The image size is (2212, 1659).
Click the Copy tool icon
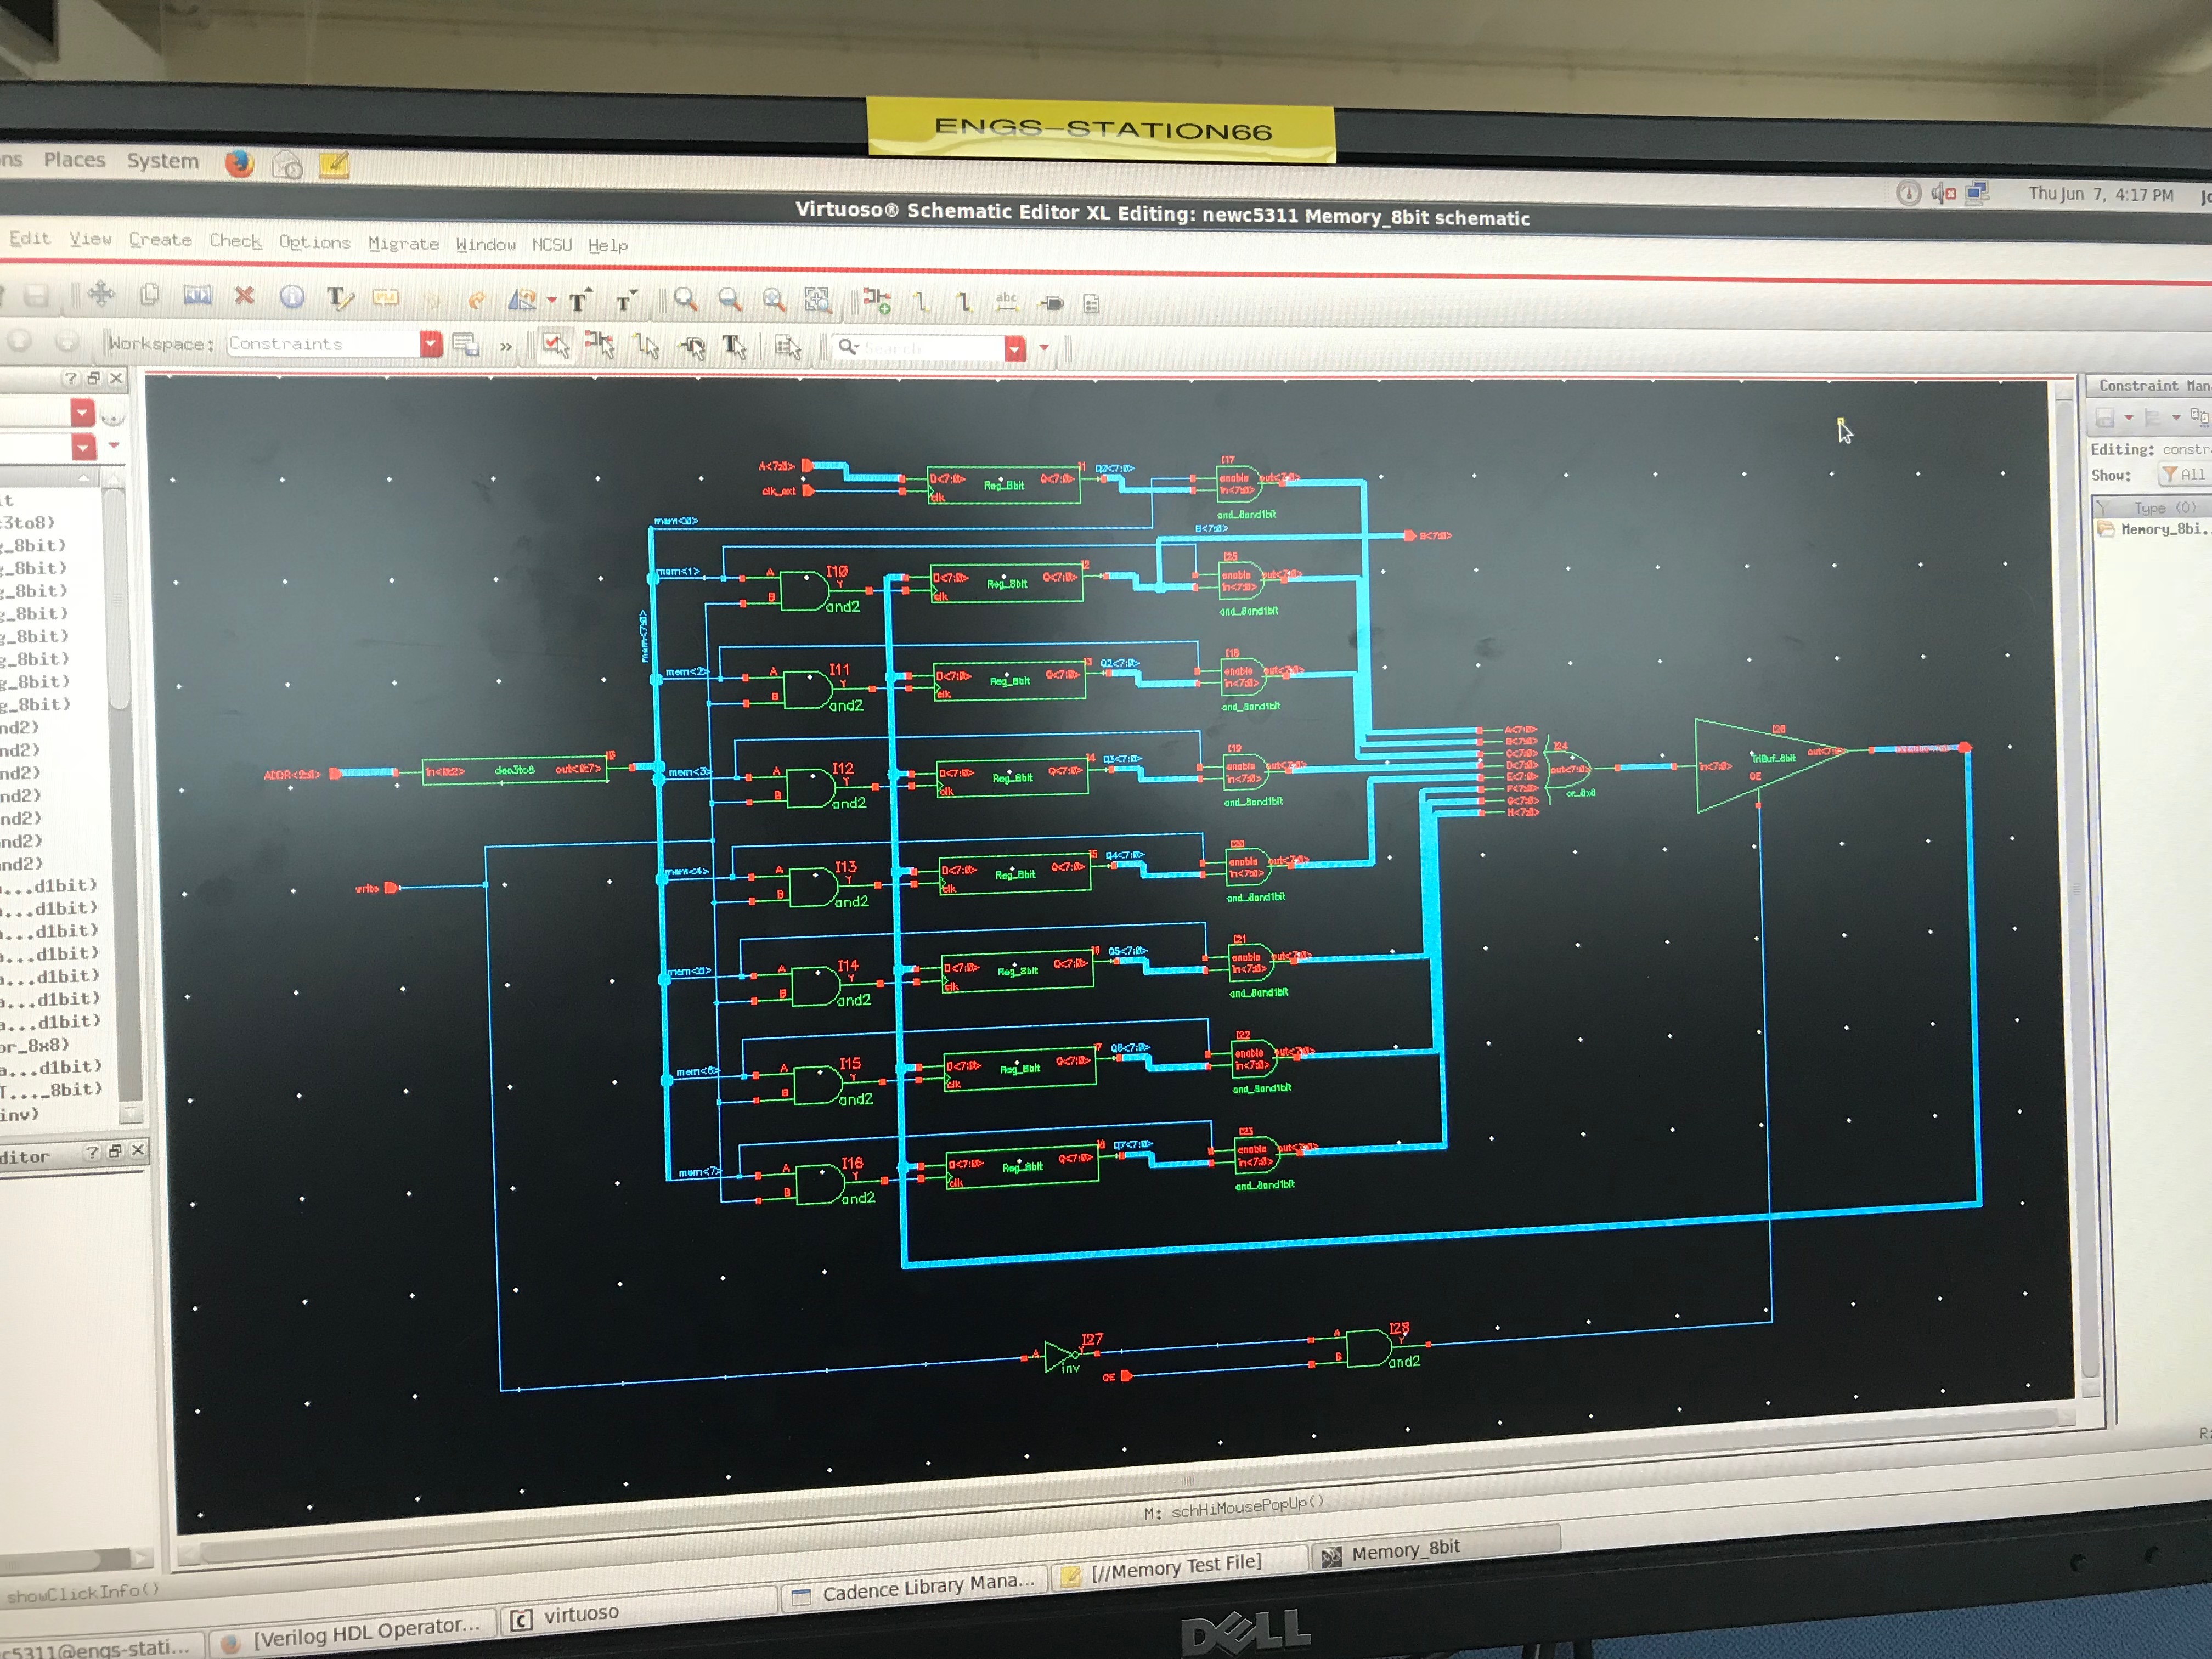[150, 294]
